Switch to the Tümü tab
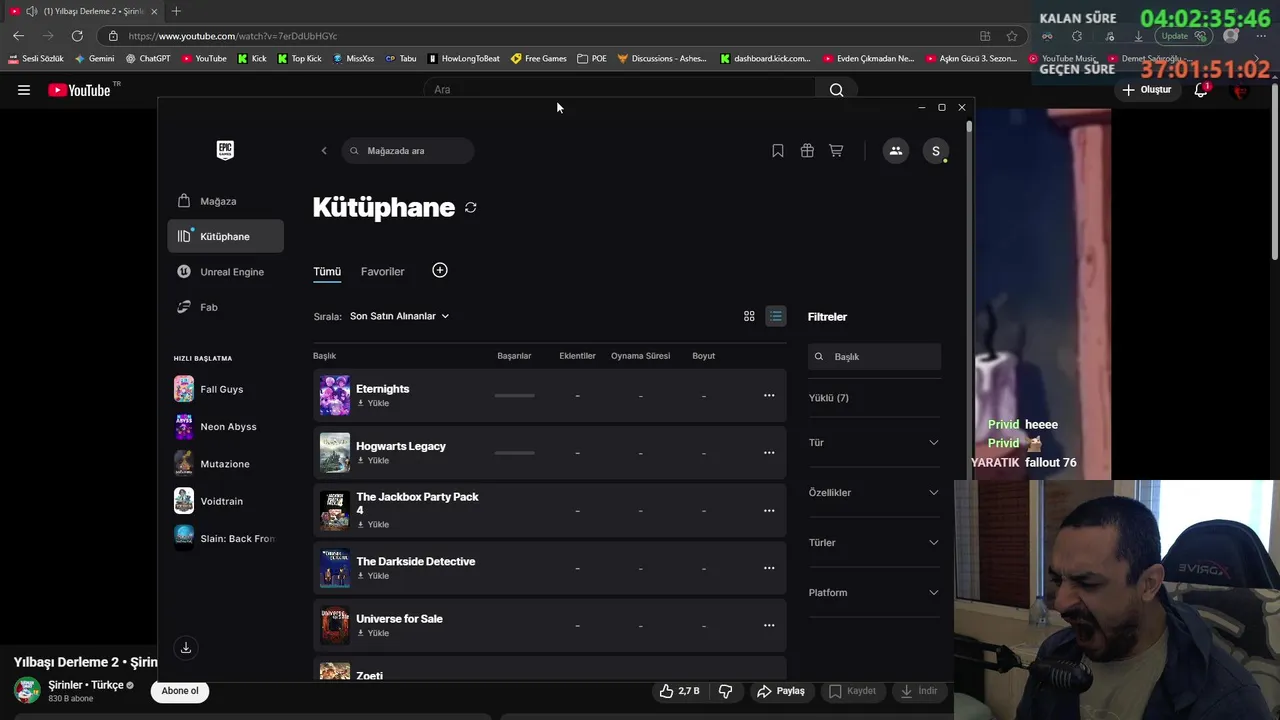1280x720 pixels. pos(327,272)
